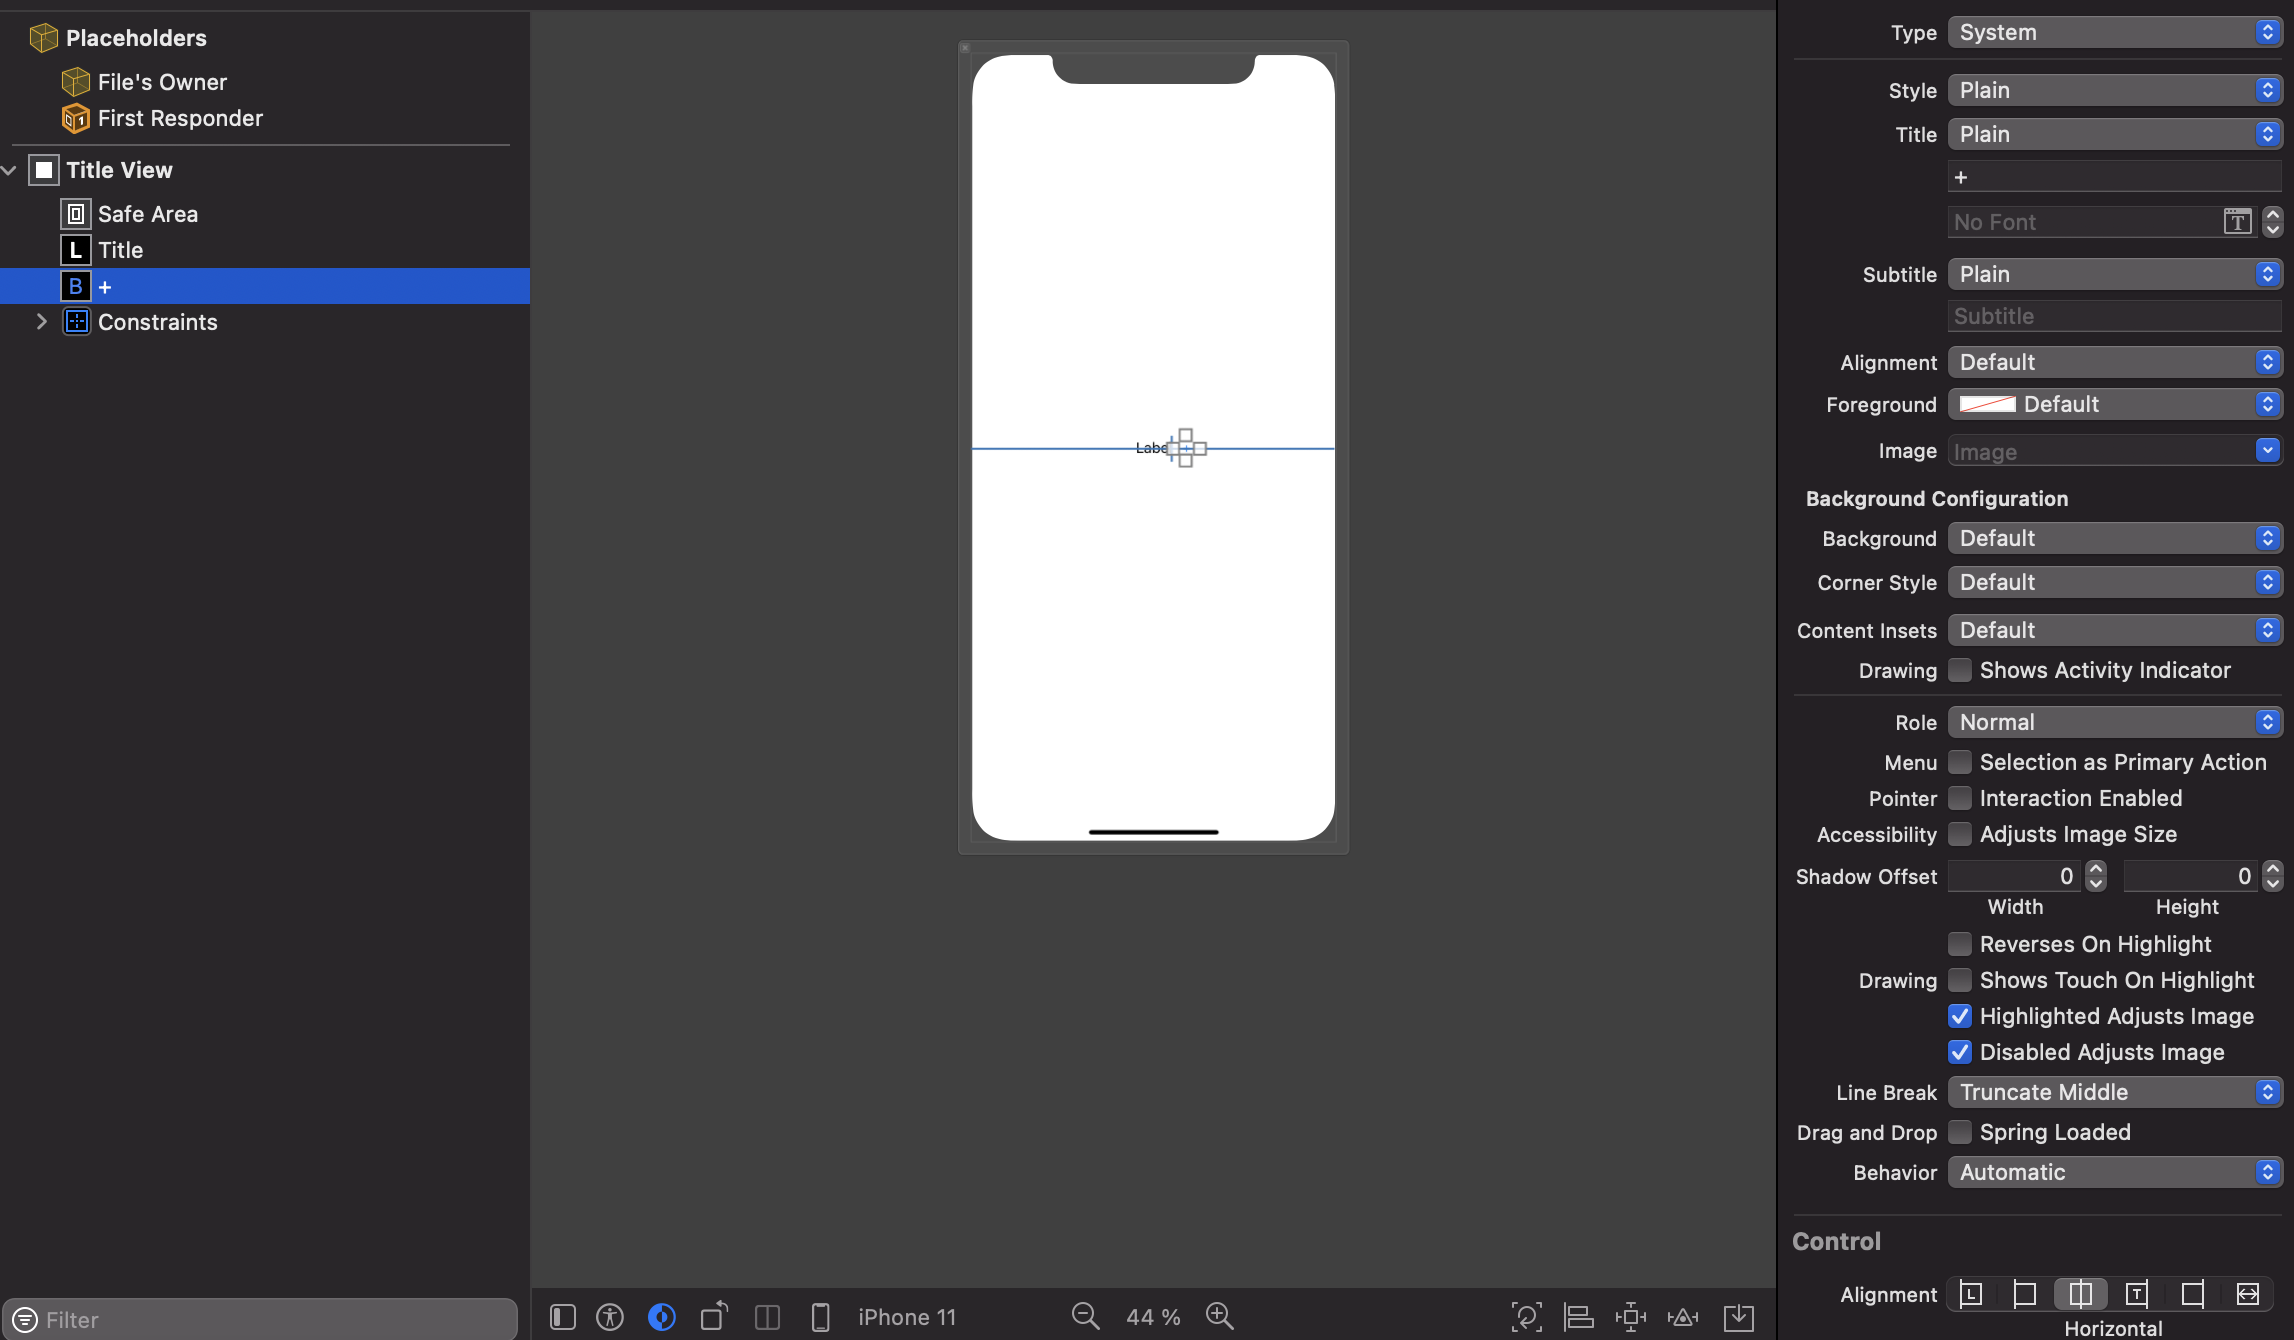The width and height of the screenshot is (2294, 1340).
Task: Select the Title label in outline view
Action: pos(120,249)
